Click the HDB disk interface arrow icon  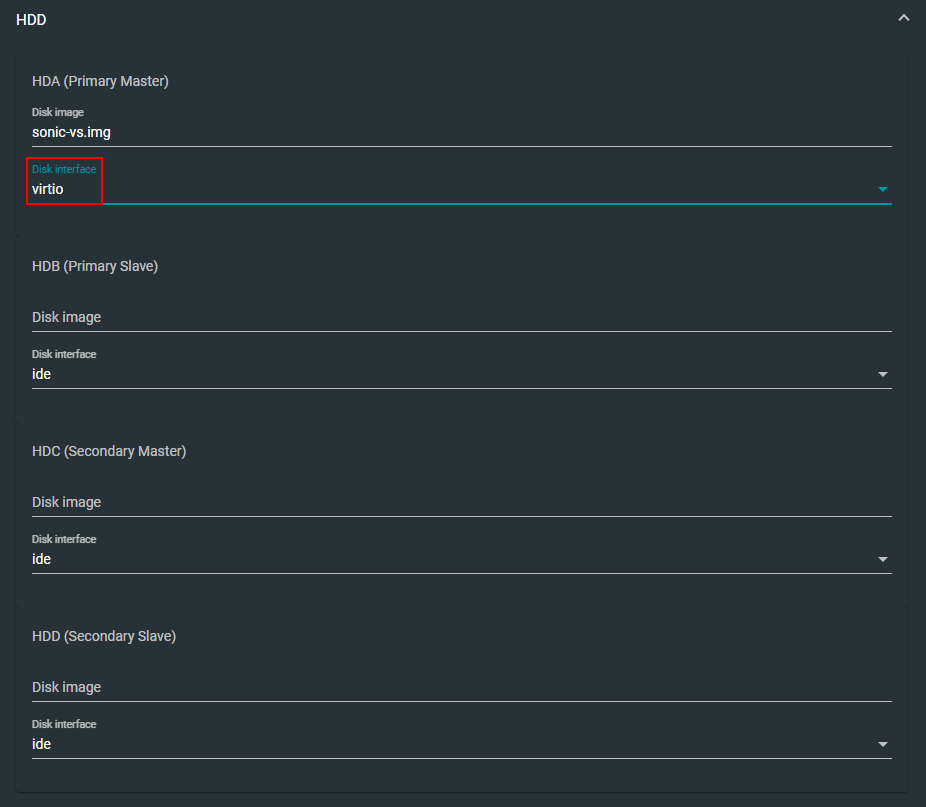click(x=882, y=374)
